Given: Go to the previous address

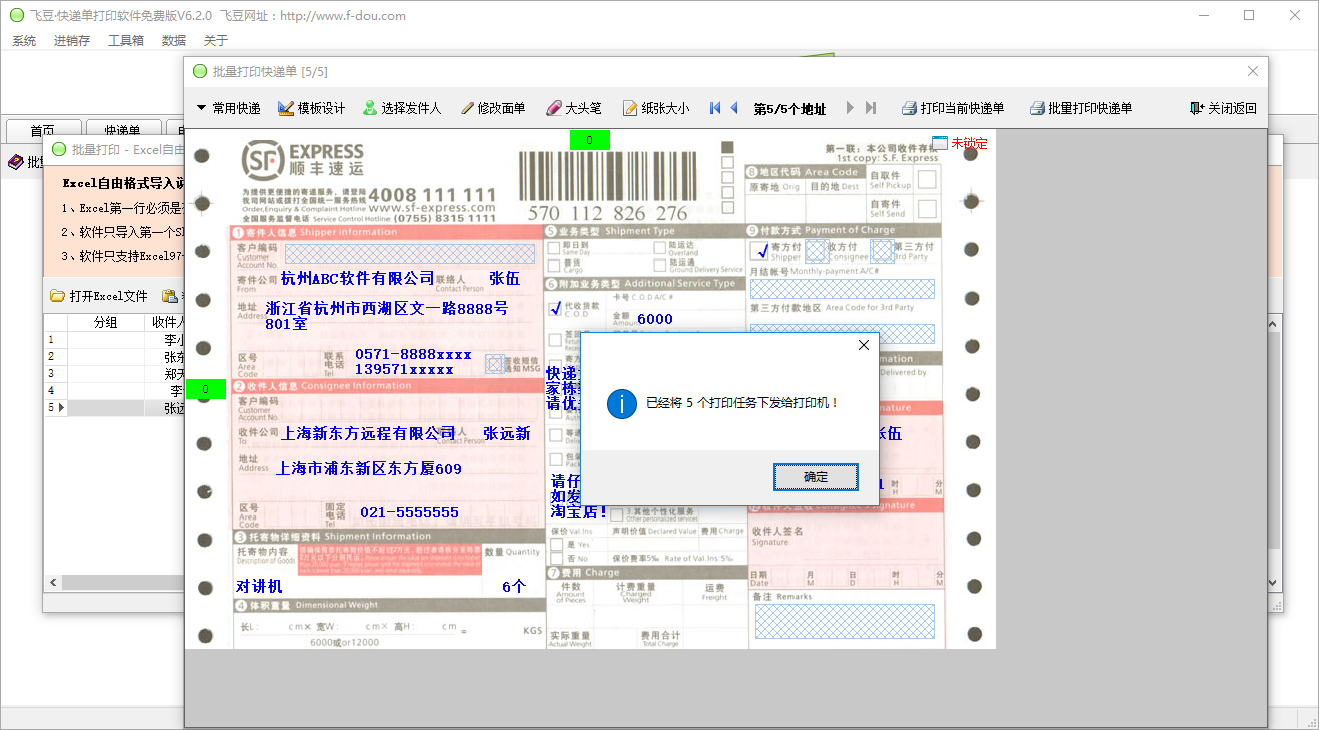Looking at the screenshot, I should tap(734, 108).
